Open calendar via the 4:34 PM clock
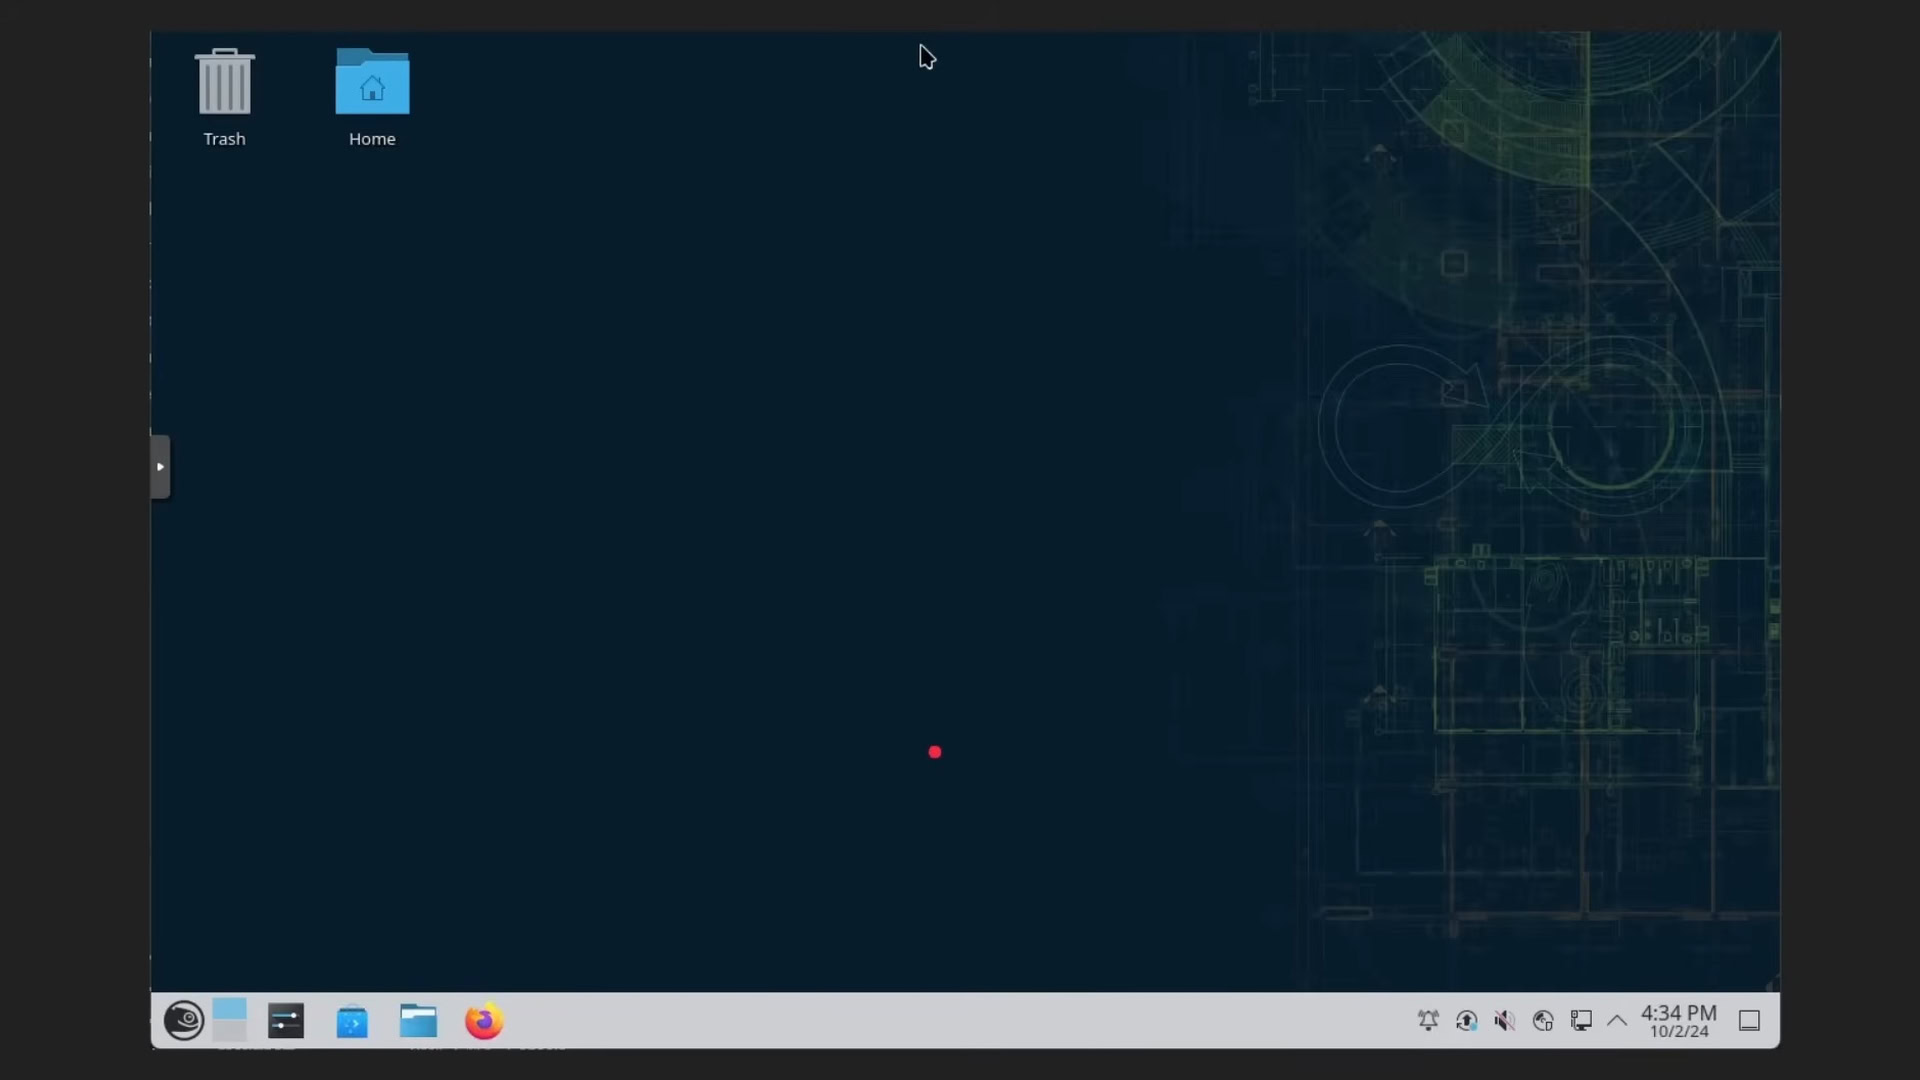The width and height of the screenshot is (1920, 1080). pyautogui.click(x=1678, y=1013)
